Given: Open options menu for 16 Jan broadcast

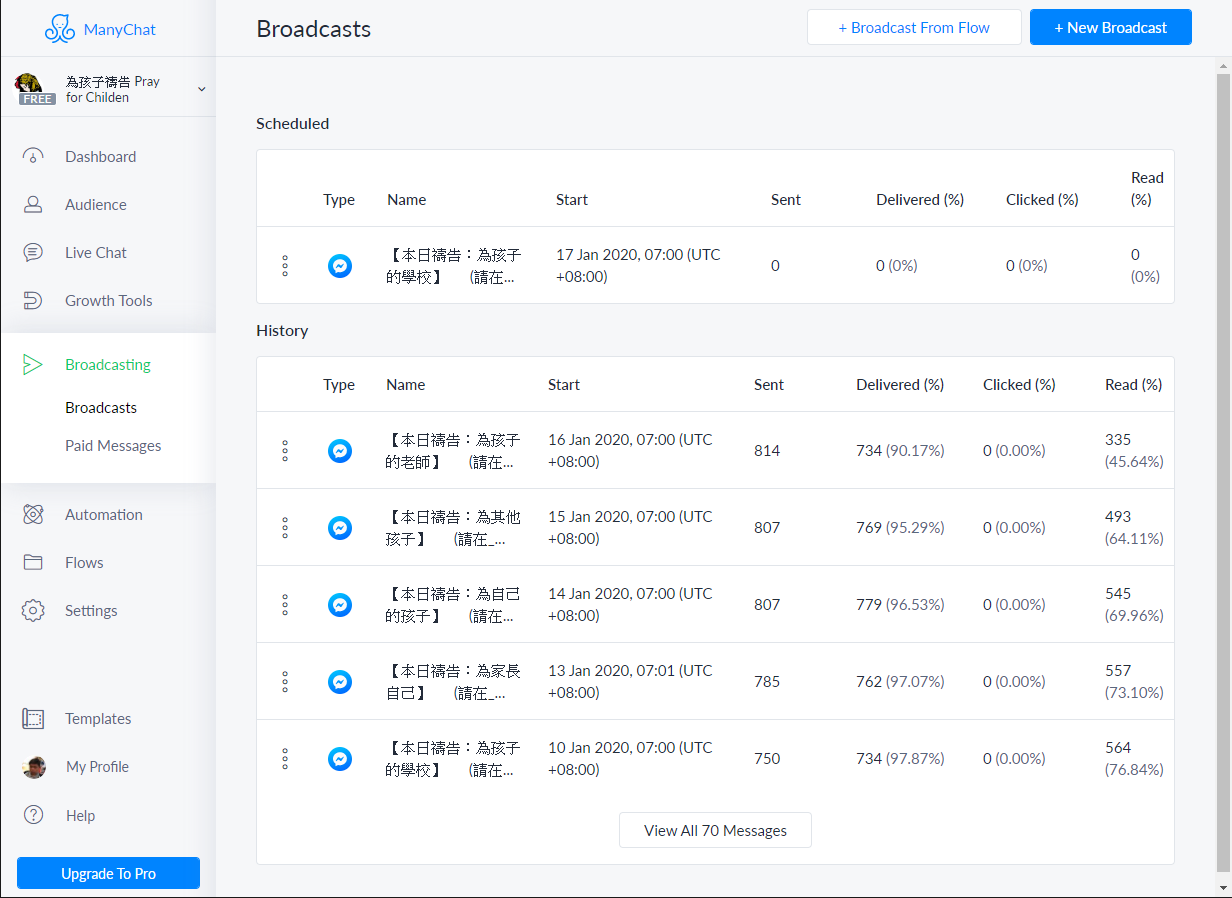Looking at the screenshot, I should tap(285, 451).
